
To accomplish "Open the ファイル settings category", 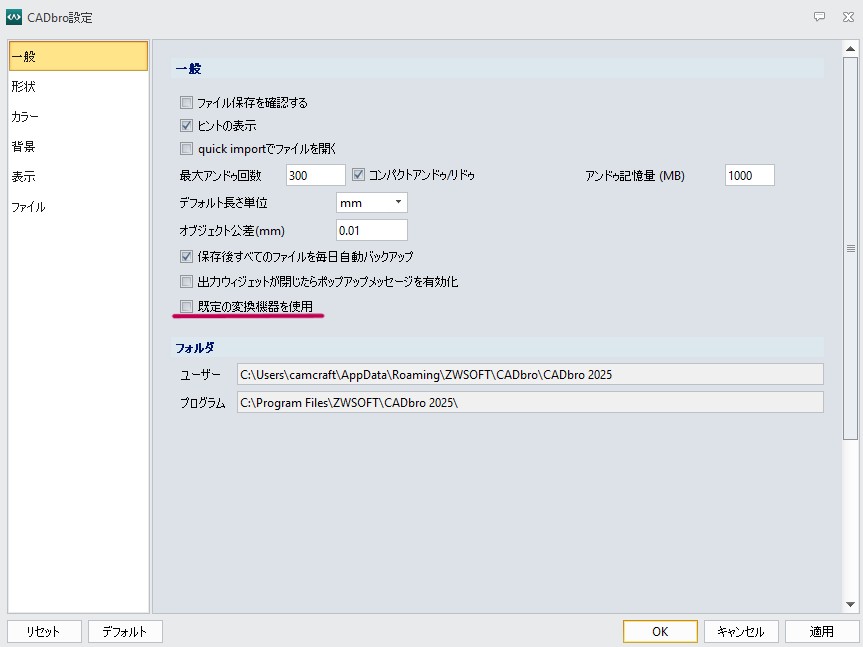I will click(78, 207).
